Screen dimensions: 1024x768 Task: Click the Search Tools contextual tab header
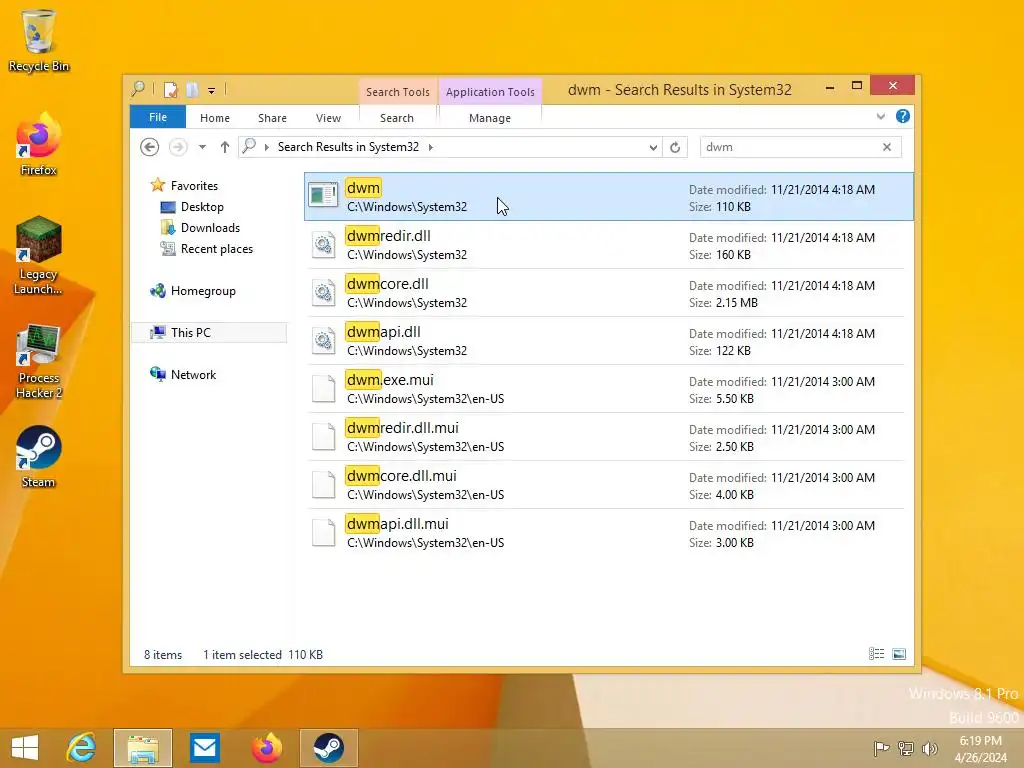click(x=398, y=92)
